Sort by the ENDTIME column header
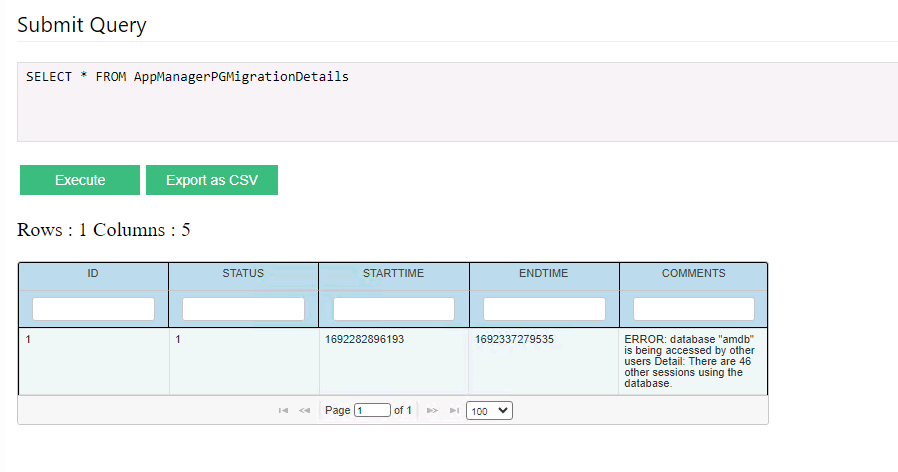Screen dimensions: 898x472 click(544, 273)
